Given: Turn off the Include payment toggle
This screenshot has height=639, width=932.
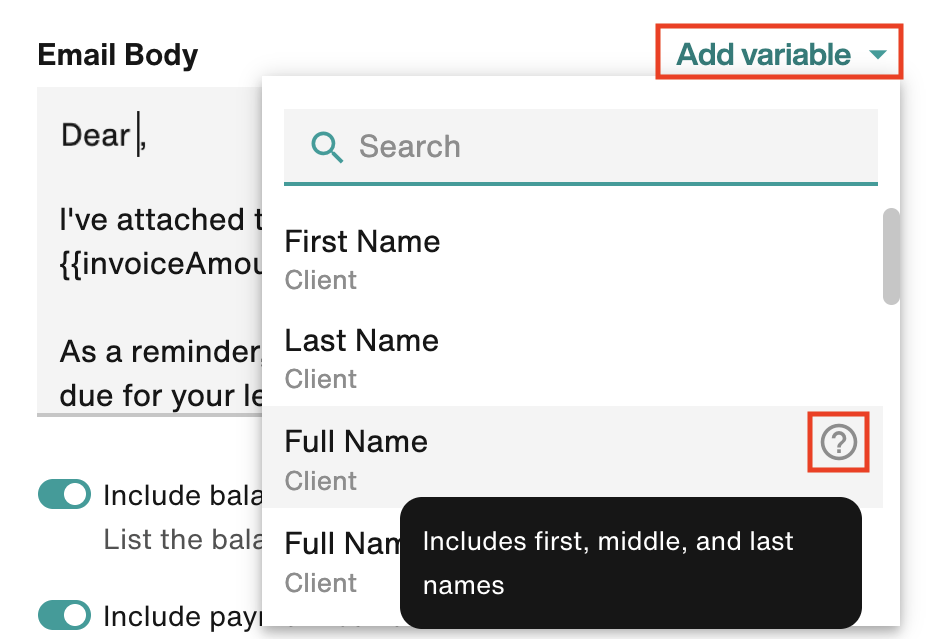Looking at the screenshot, I should pyautogui.click(x=64, y=615).
